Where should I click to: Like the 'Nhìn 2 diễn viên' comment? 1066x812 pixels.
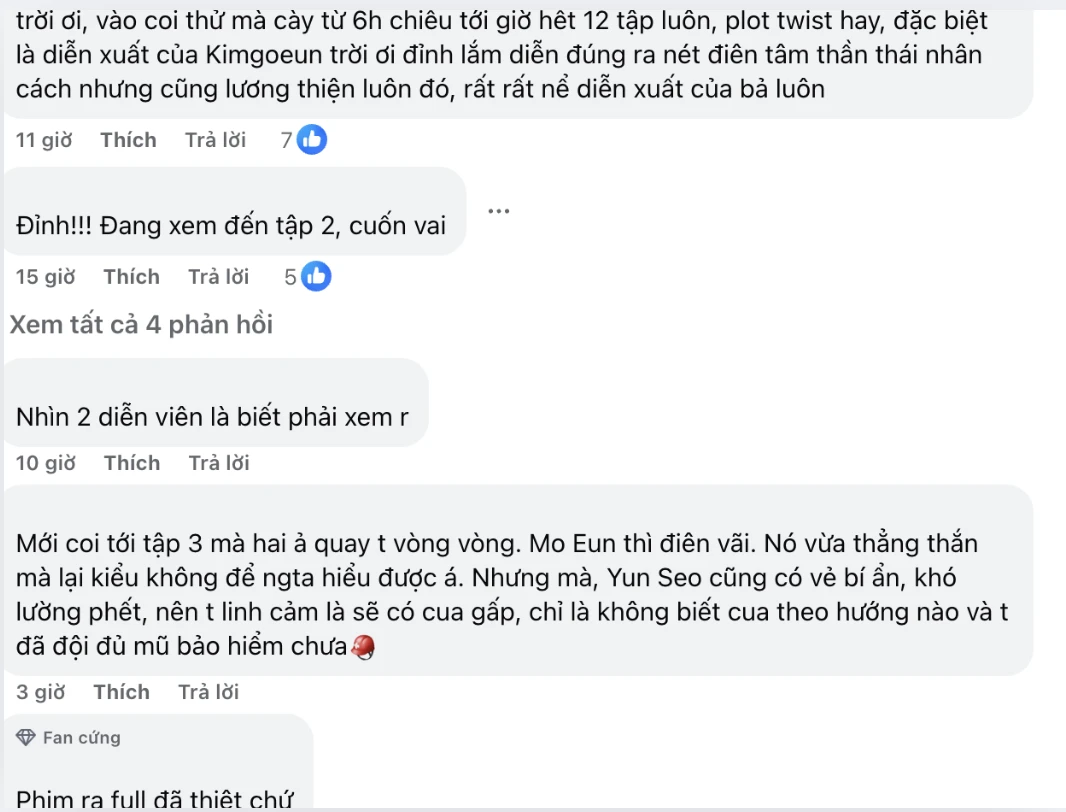pyautogui.click(x=132, y=463)
